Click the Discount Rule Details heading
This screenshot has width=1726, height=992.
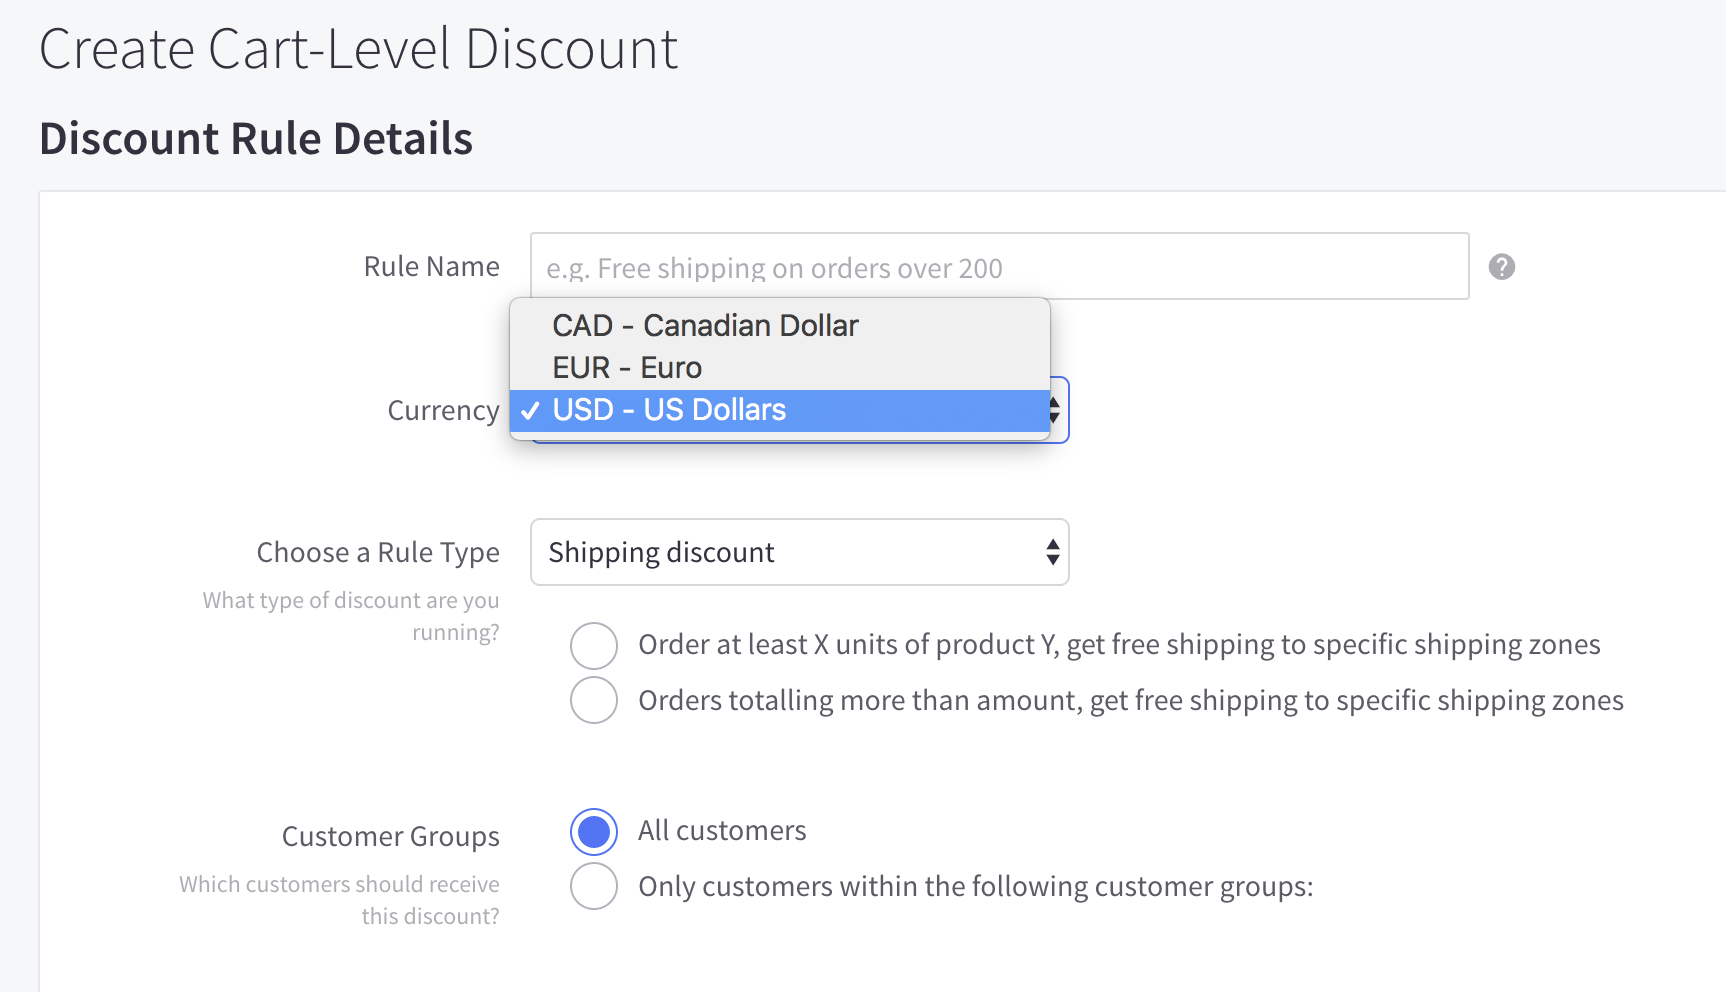pyautogui.click(x=256, y=139)
